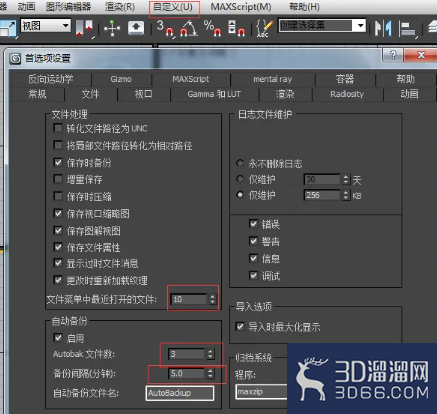Click the recent files count field

[189, 299]
